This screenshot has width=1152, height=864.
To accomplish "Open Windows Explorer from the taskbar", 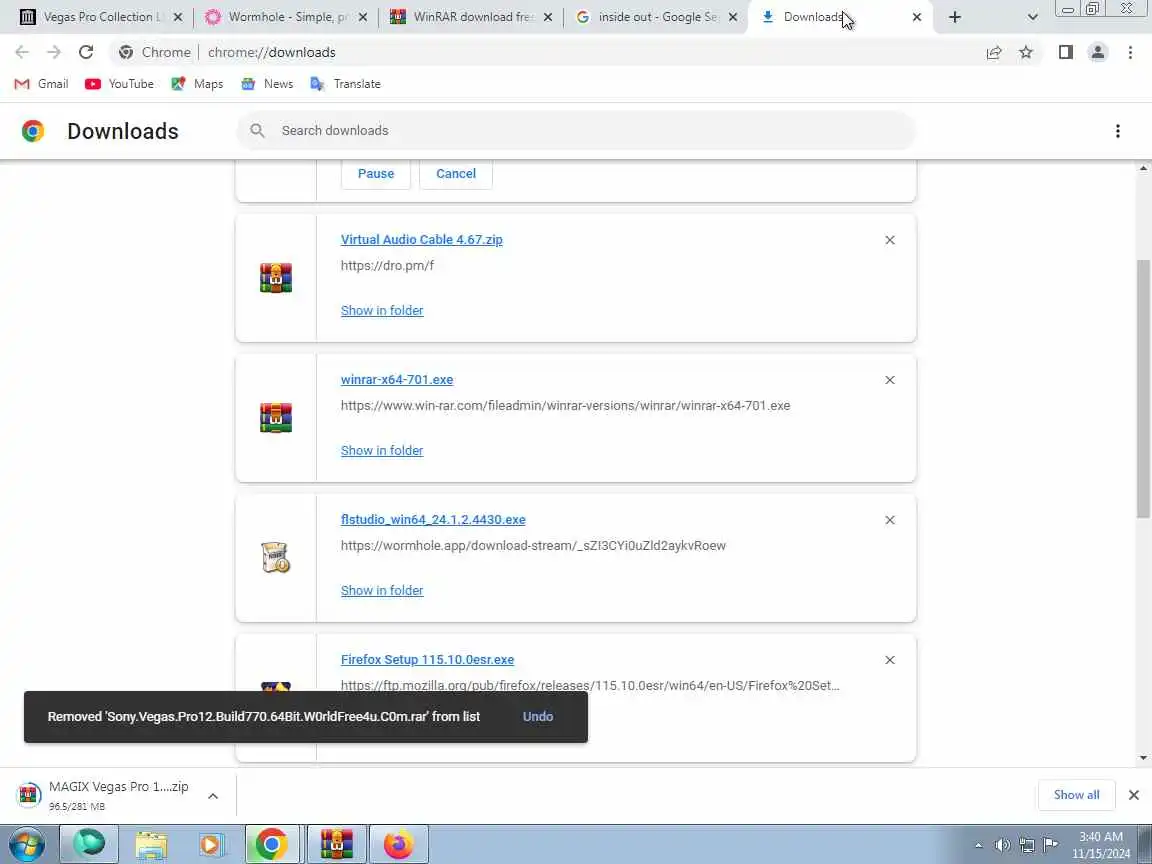I will pyautogui.click(x=151, y=845).
